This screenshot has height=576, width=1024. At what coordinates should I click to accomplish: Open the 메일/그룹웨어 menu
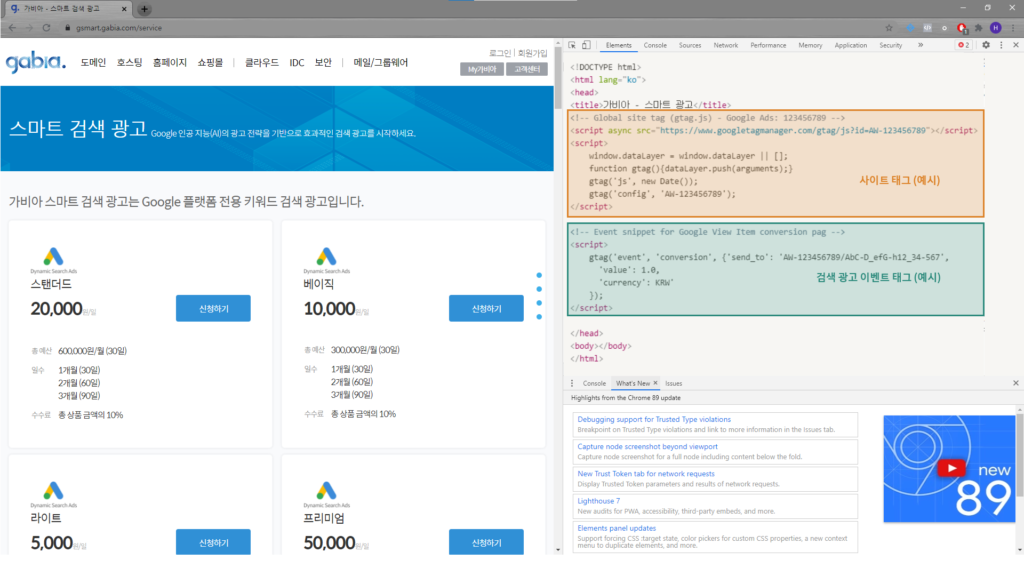click(x=381, y=63)
